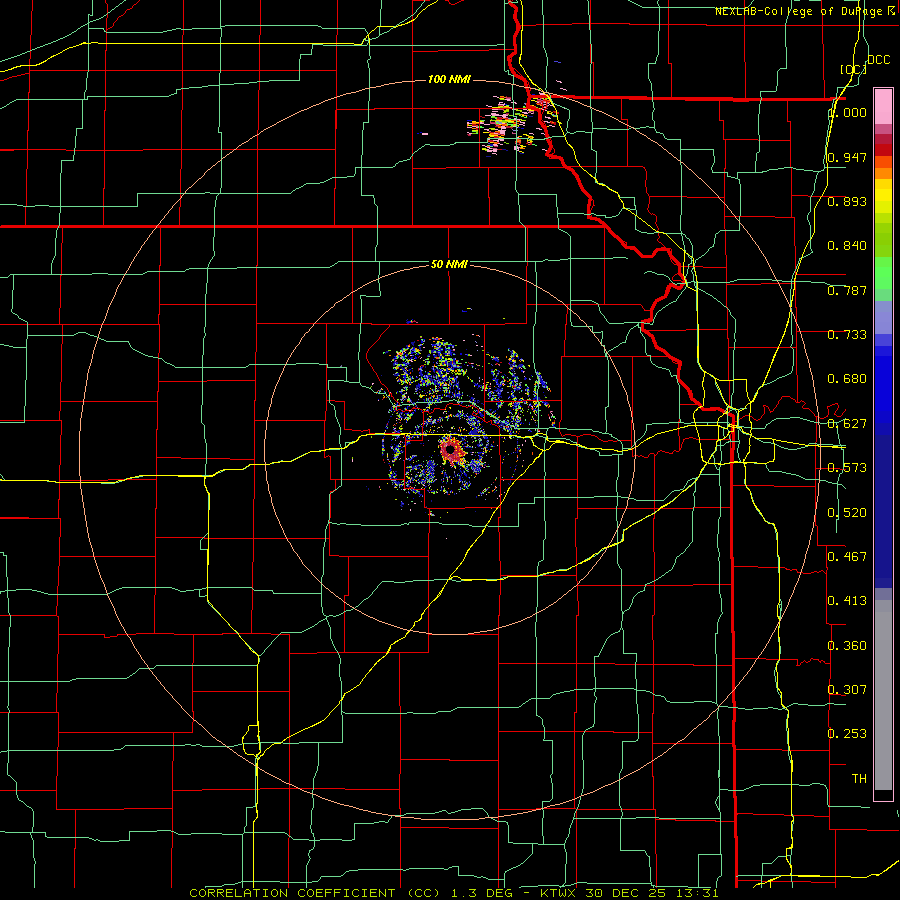Click the 0.840 scale value

[x=847, y=246]
